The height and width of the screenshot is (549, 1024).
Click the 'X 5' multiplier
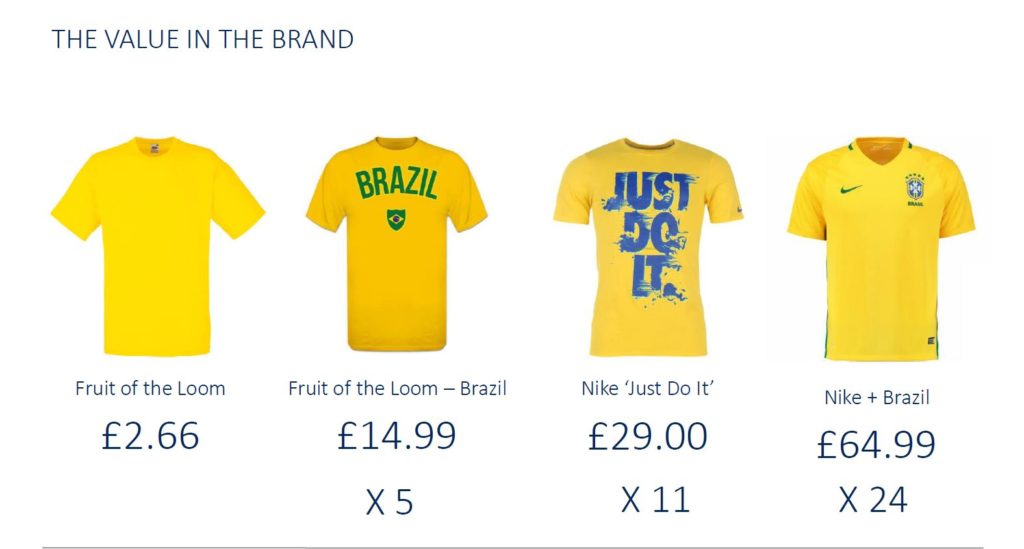(x=389, y=502)
